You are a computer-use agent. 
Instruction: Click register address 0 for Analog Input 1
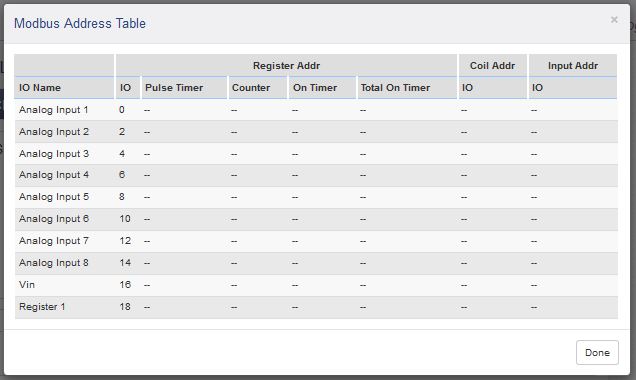pos(122,110)
